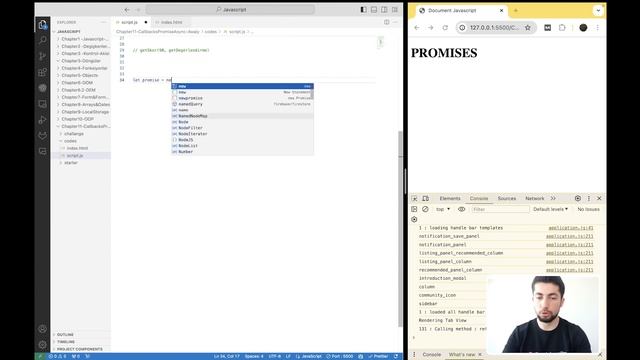Open Manage gear icon in VS Code
Screen dimensions: 640x360
42,344
